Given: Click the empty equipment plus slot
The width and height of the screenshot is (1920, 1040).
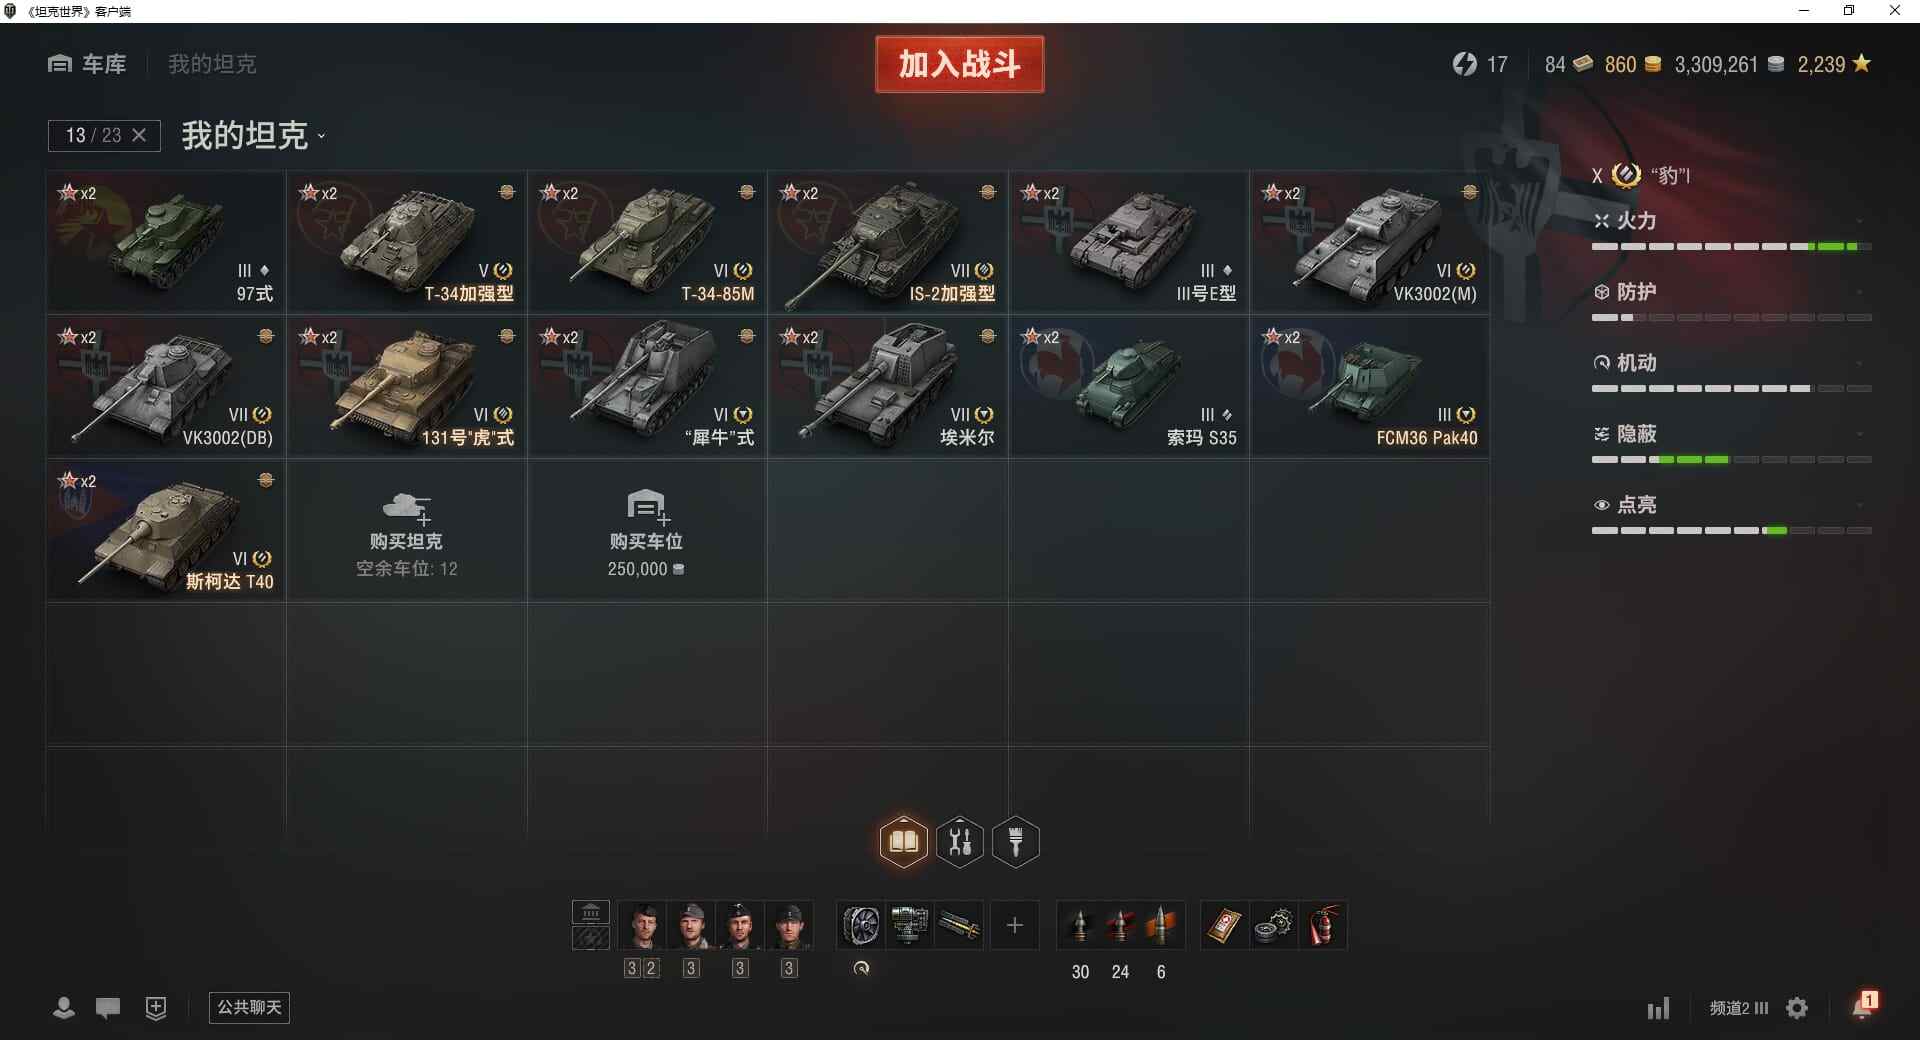Looking at the screenshot, I should pos(1015,925).
